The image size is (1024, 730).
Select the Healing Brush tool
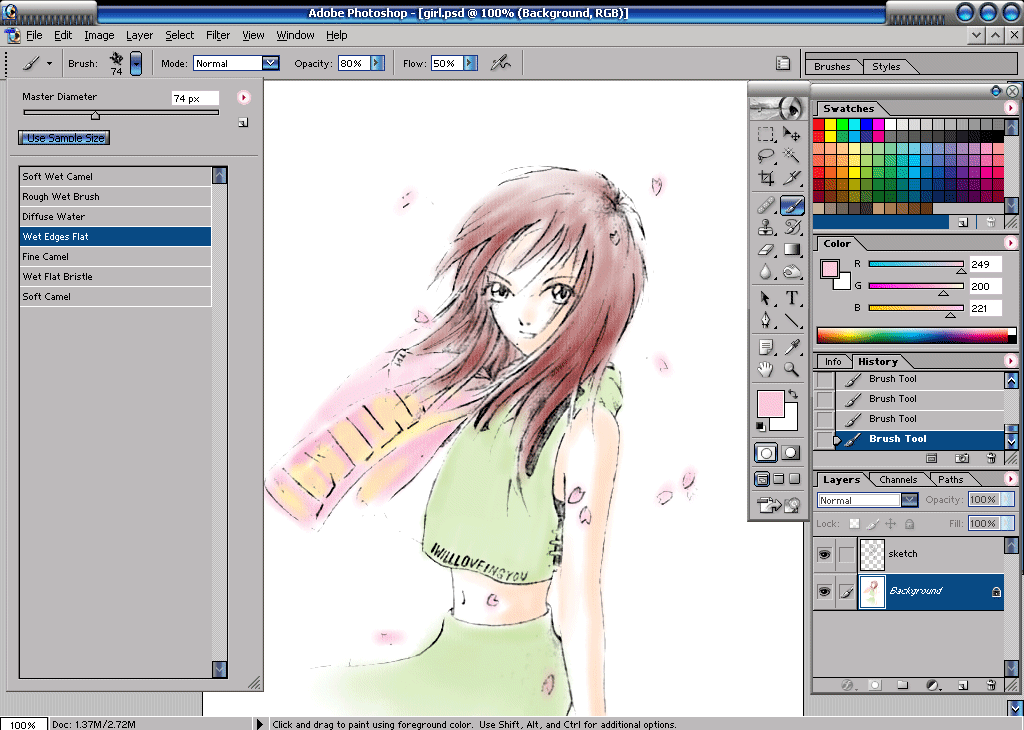pos(766,206)
